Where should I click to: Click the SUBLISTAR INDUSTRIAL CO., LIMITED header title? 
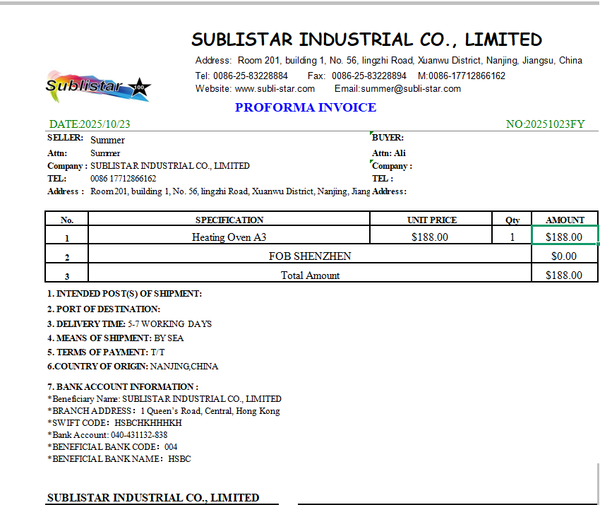366,40
